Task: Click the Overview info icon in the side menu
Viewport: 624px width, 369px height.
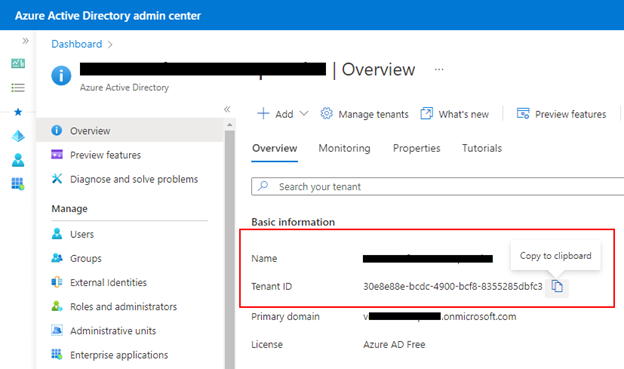Action: (x=57, y=130)
